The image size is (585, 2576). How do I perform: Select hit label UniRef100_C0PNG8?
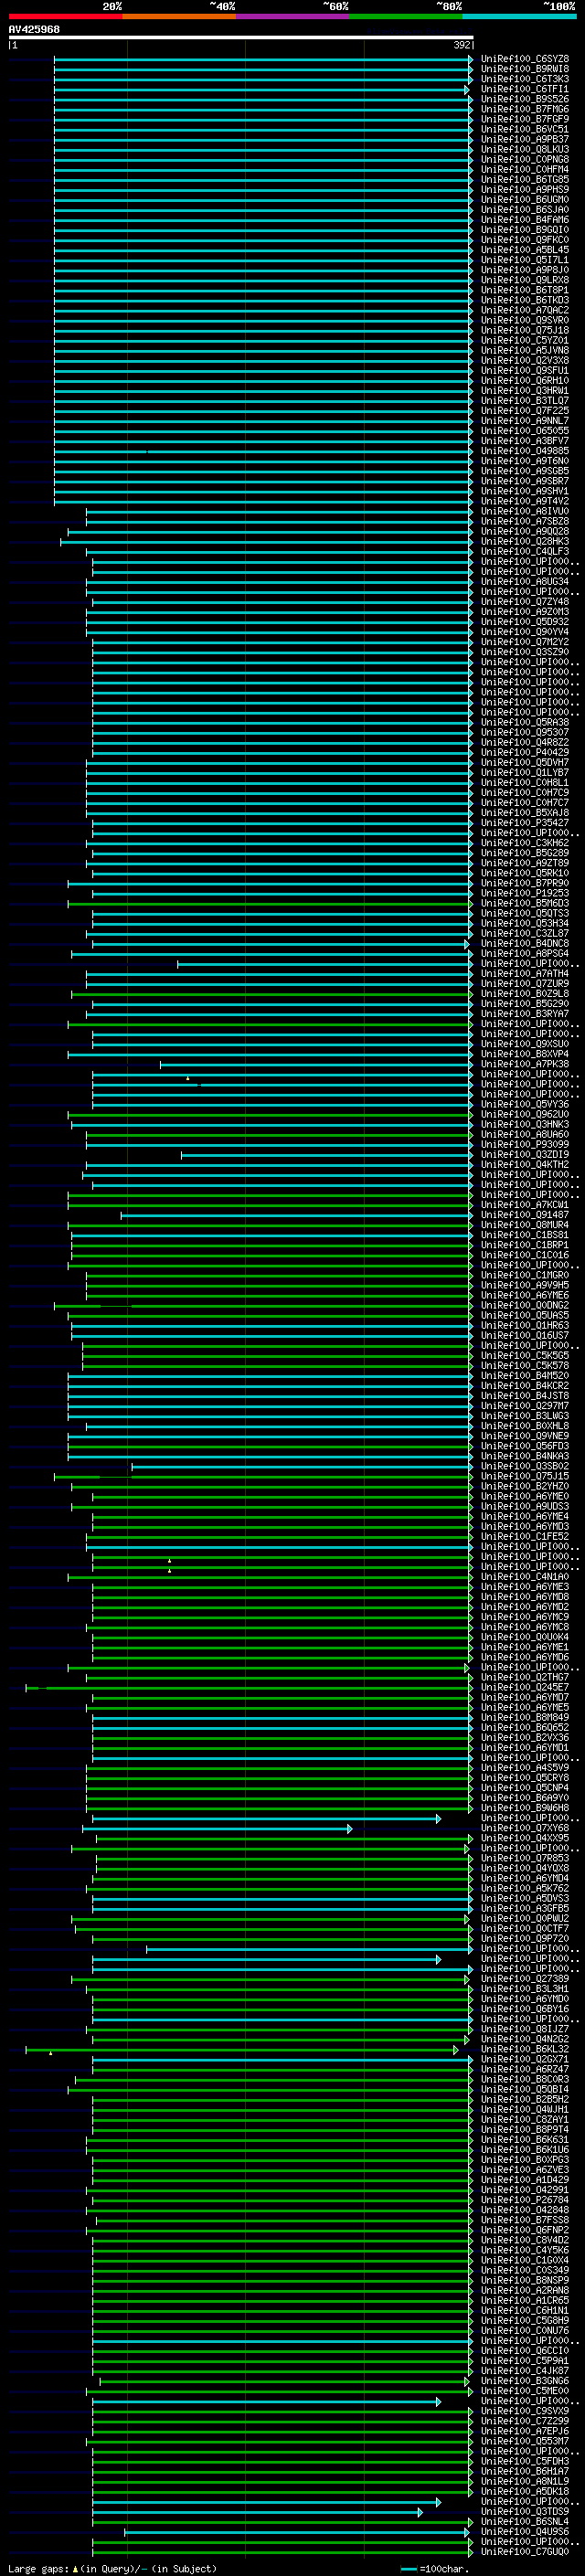click(525, 159)
